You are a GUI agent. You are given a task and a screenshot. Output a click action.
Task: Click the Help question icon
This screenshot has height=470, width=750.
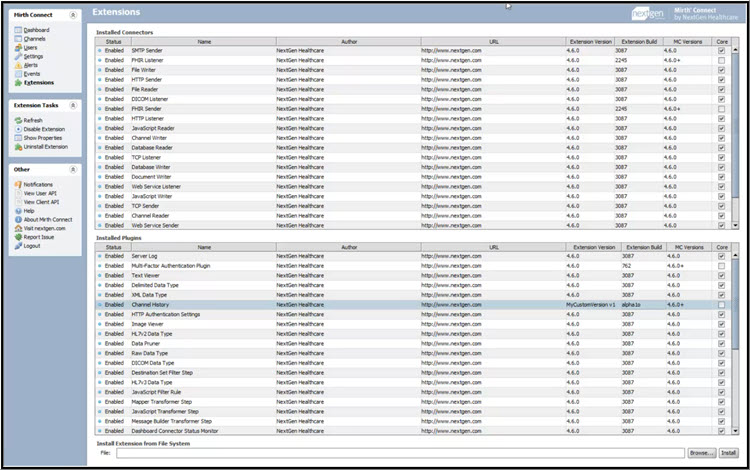pyautogui.click(x=18, y=211)
